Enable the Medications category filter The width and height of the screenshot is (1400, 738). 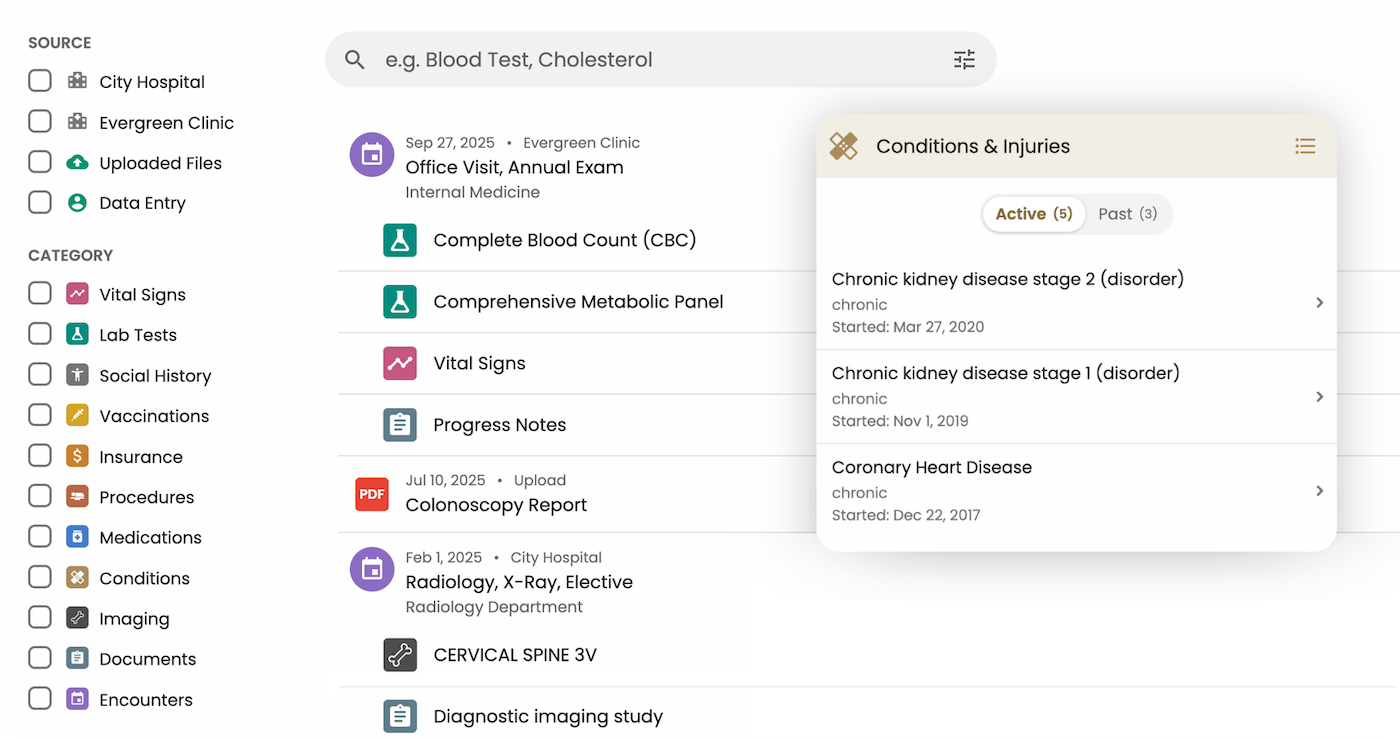click(40, 536)
